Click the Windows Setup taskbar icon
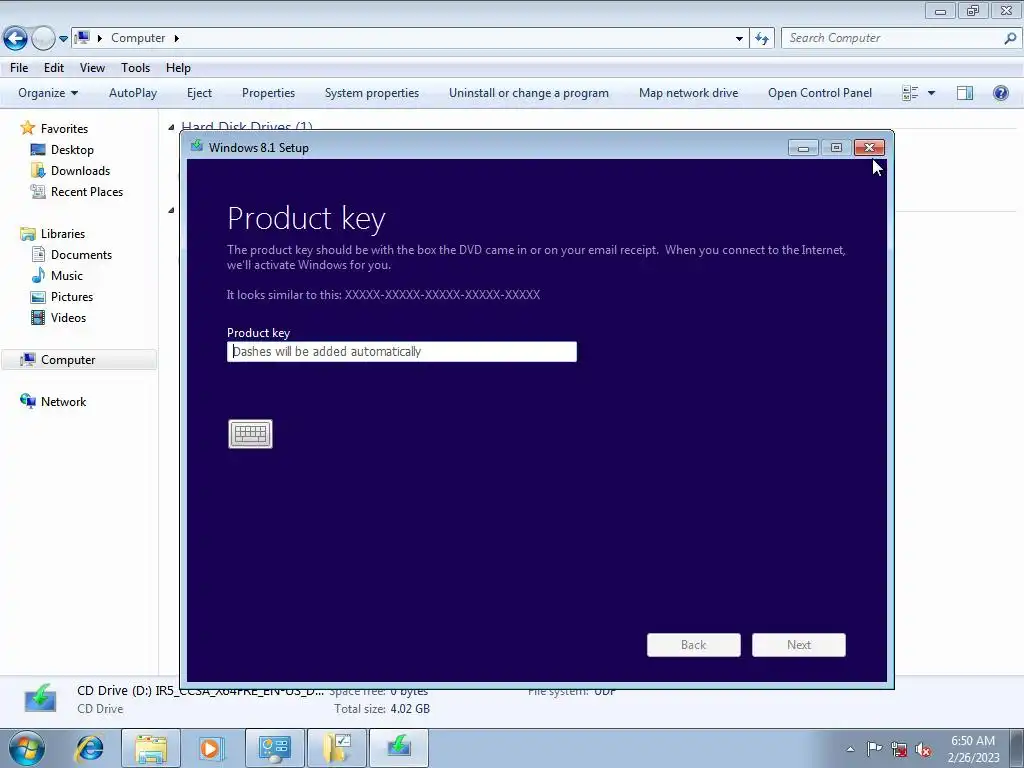1024x768 pixels. pos(399,748)
